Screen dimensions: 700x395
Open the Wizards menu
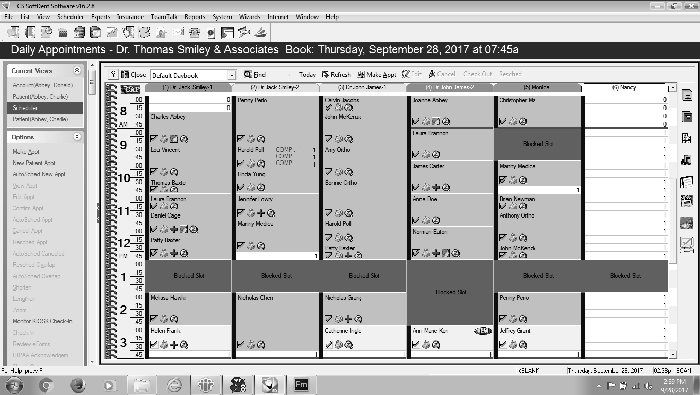(x=250, y=17)
